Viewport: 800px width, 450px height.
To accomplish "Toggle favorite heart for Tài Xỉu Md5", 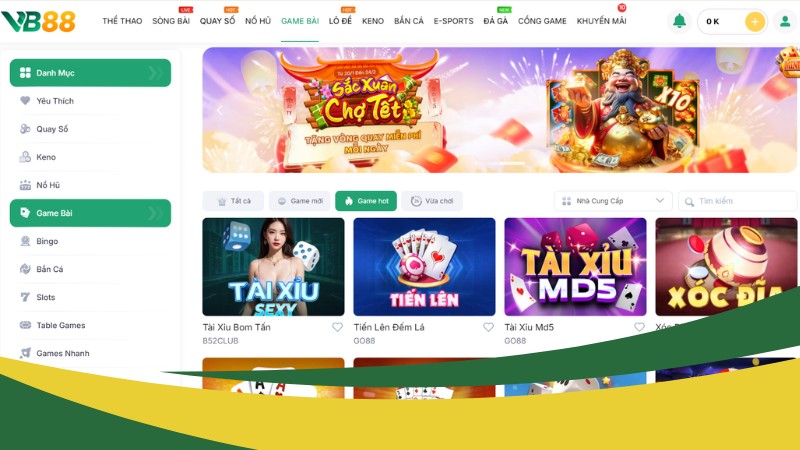I will pos(639,327).
